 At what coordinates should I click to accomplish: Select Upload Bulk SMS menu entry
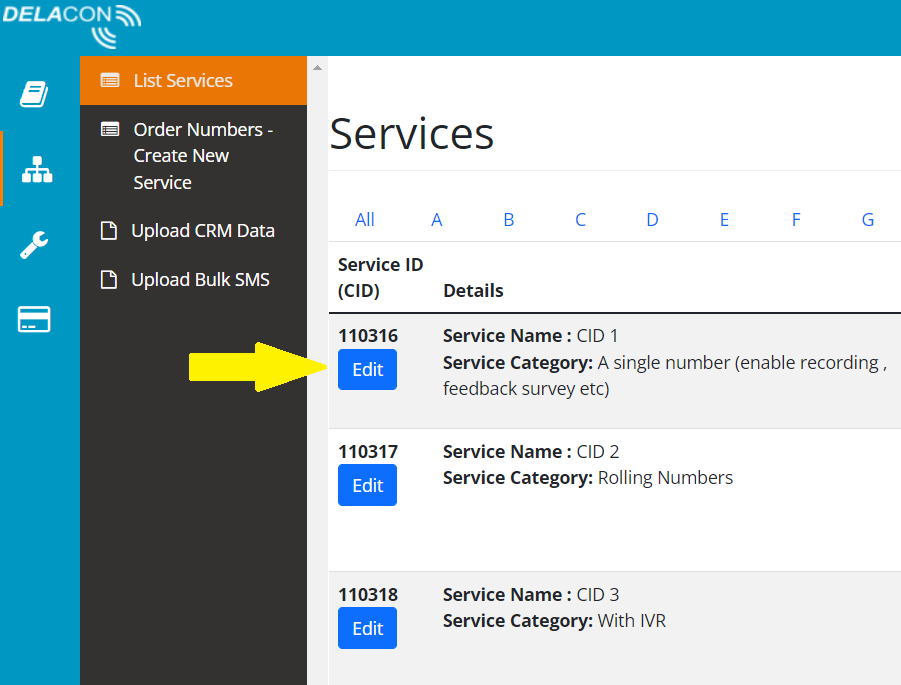point(193,280)
